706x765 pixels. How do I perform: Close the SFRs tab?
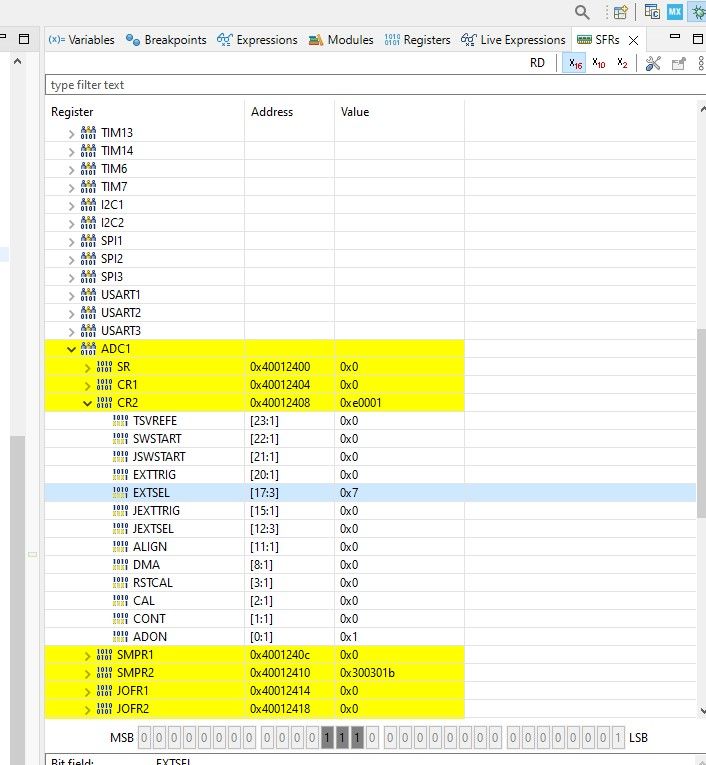click(x=633, y=40)
